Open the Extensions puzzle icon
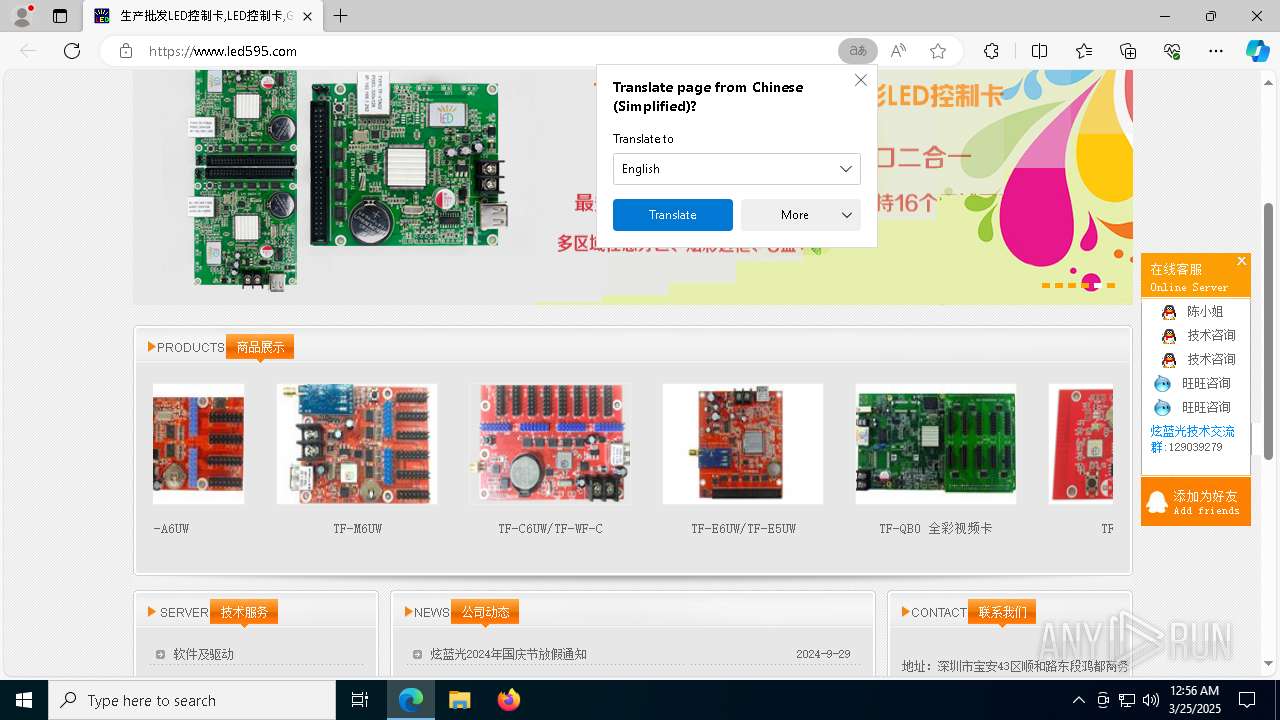 [x=991, y=51]
